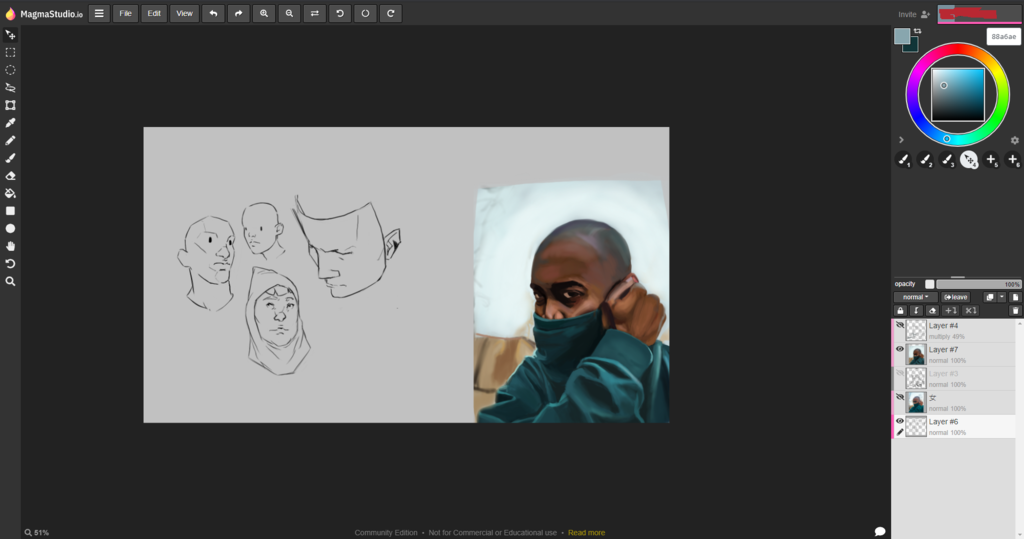The width and height of the screenshot is (1024, 539).
Task: Select the hand pan tool
Action: [x=10, y=246]
